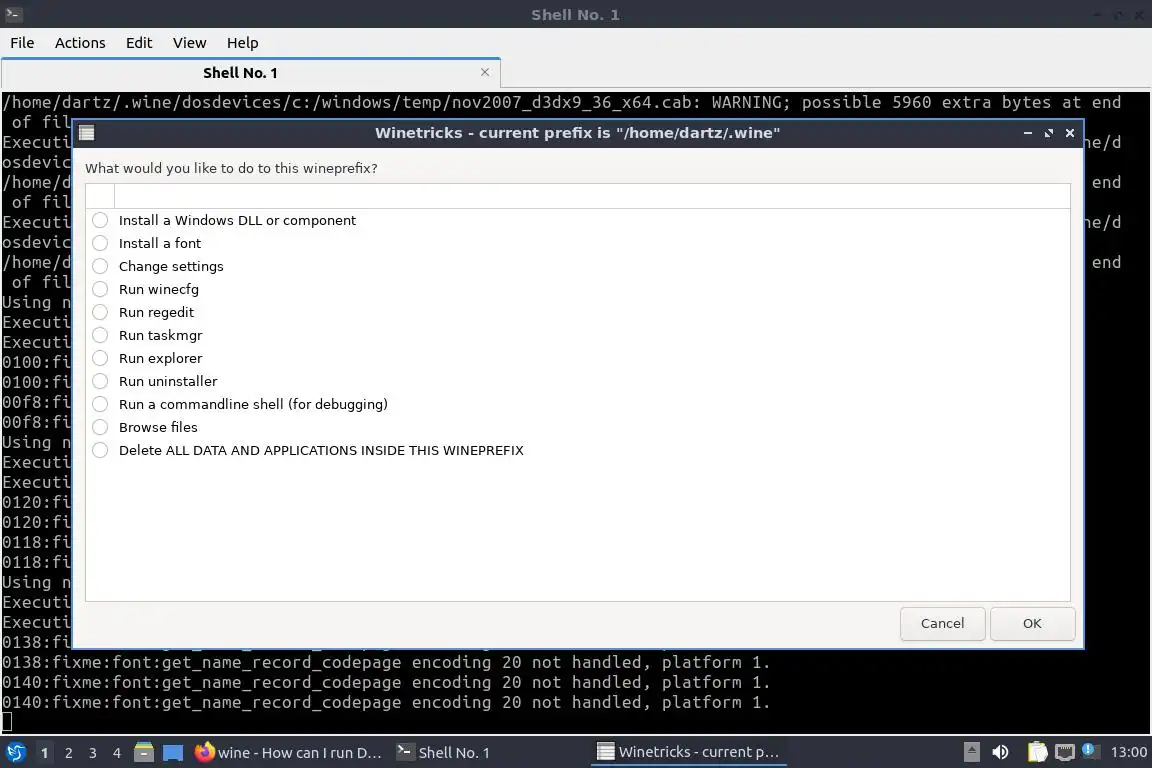1152x768 pixels.
Task: Switch to 'Shell No. 1' taskbar entry
Action: click(443, 753)
